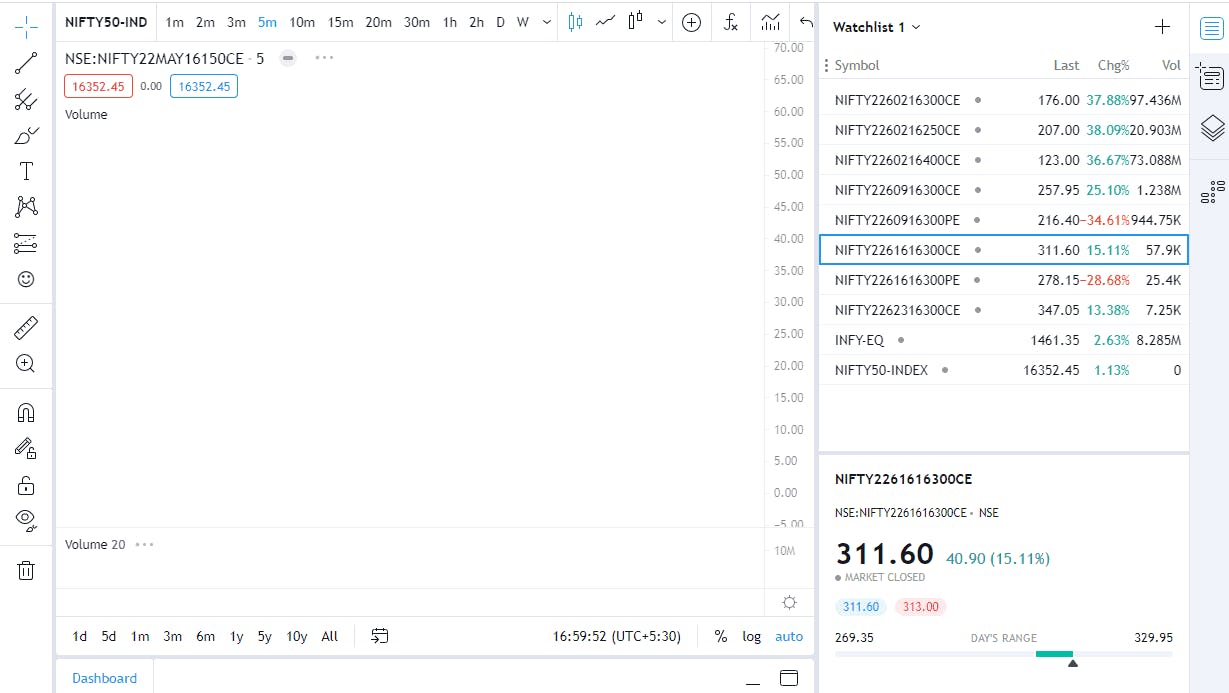Open go to date picker
1229x693 pixels.
point(379,636)
